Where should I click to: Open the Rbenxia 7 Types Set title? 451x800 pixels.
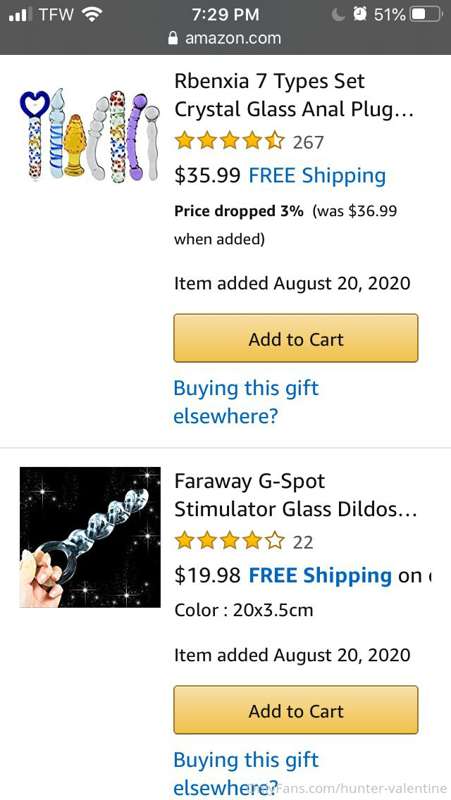tap(294, 95)
